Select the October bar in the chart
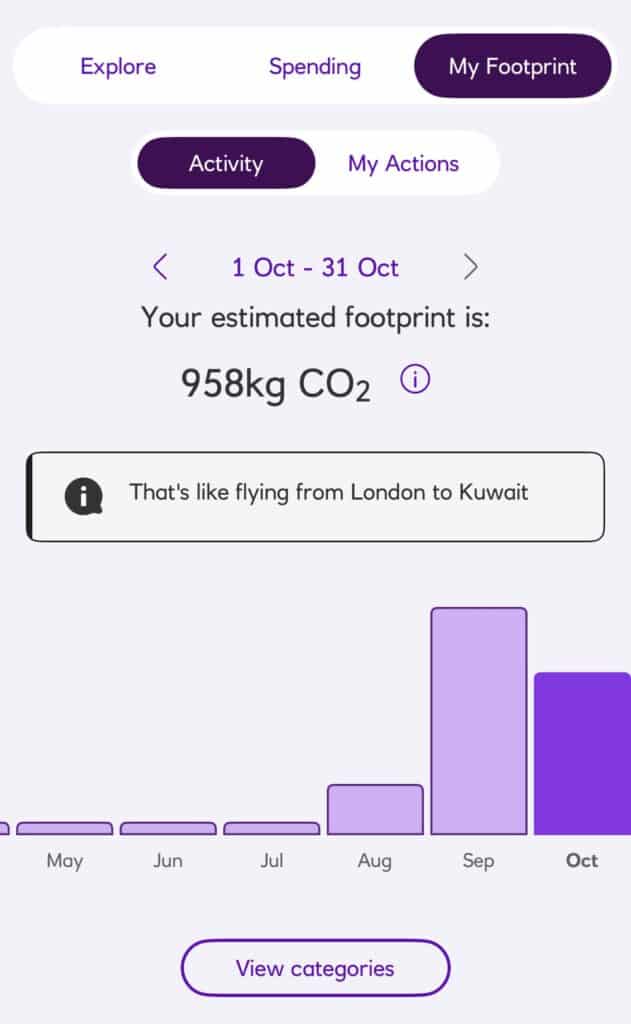 [582, 755]
